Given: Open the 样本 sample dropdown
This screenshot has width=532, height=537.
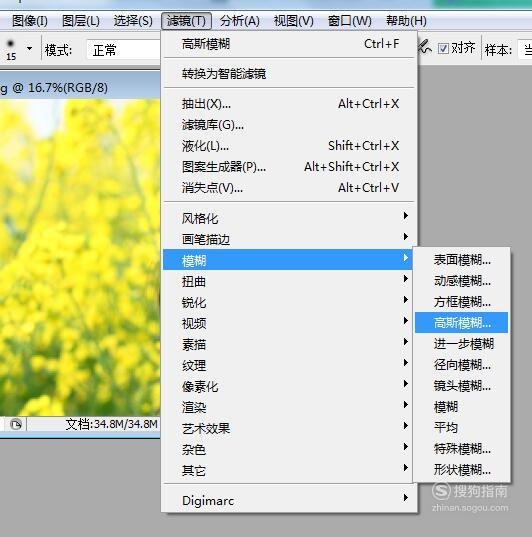Looking at the screenshot, I should coord(525,50).
